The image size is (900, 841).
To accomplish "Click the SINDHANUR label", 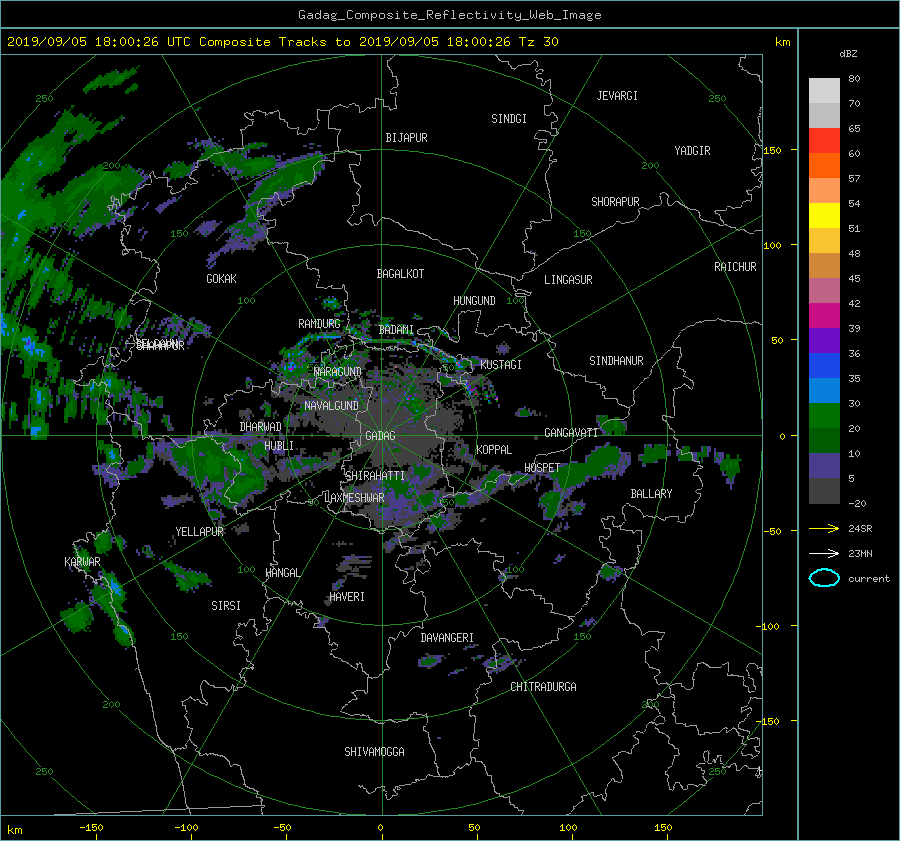I will [x=616, y=361].
